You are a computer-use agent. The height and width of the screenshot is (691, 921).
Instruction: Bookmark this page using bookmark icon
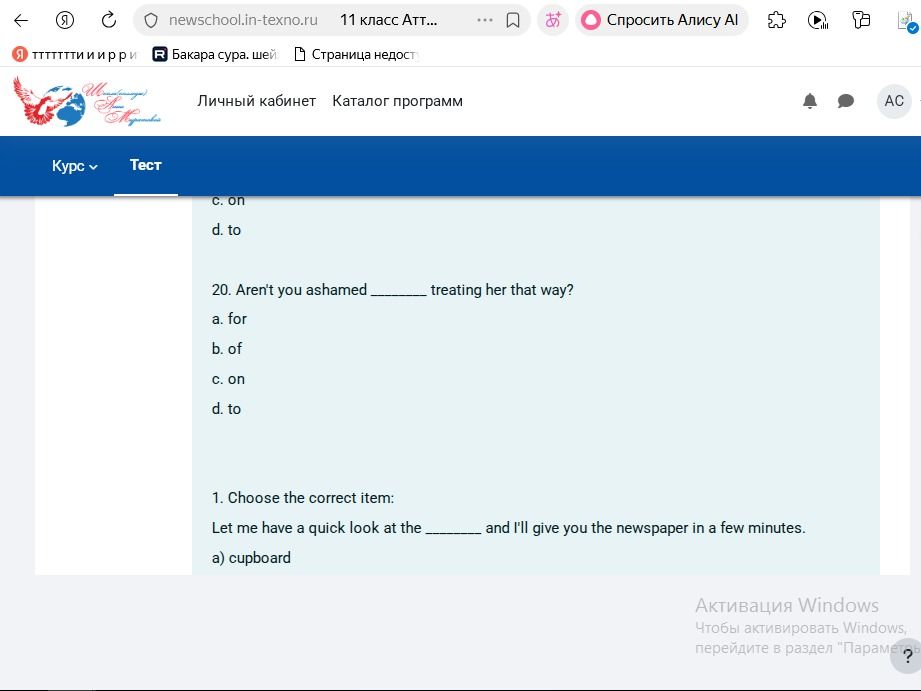(x=513, y=21)
